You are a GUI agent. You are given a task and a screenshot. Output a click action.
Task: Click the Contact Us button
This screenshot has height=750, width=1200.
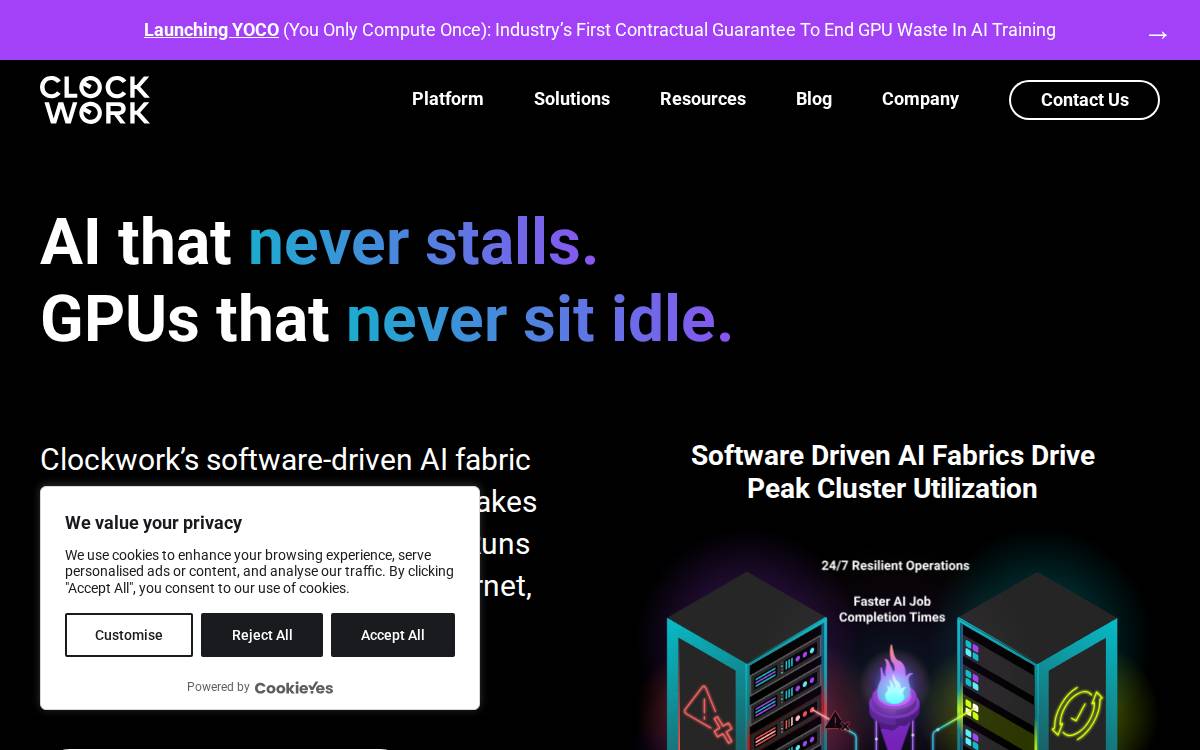[x=1084, y=100]
